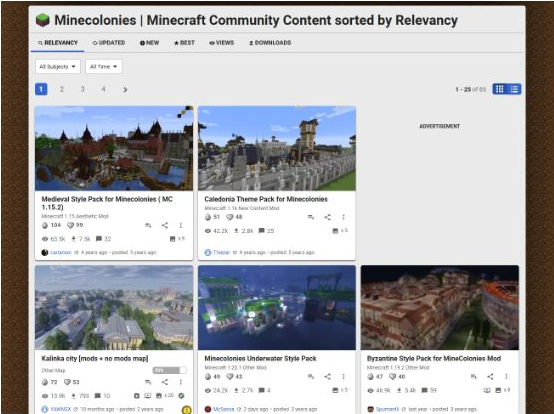Add Byzantine Style Pack to a collection

[473, 377]
